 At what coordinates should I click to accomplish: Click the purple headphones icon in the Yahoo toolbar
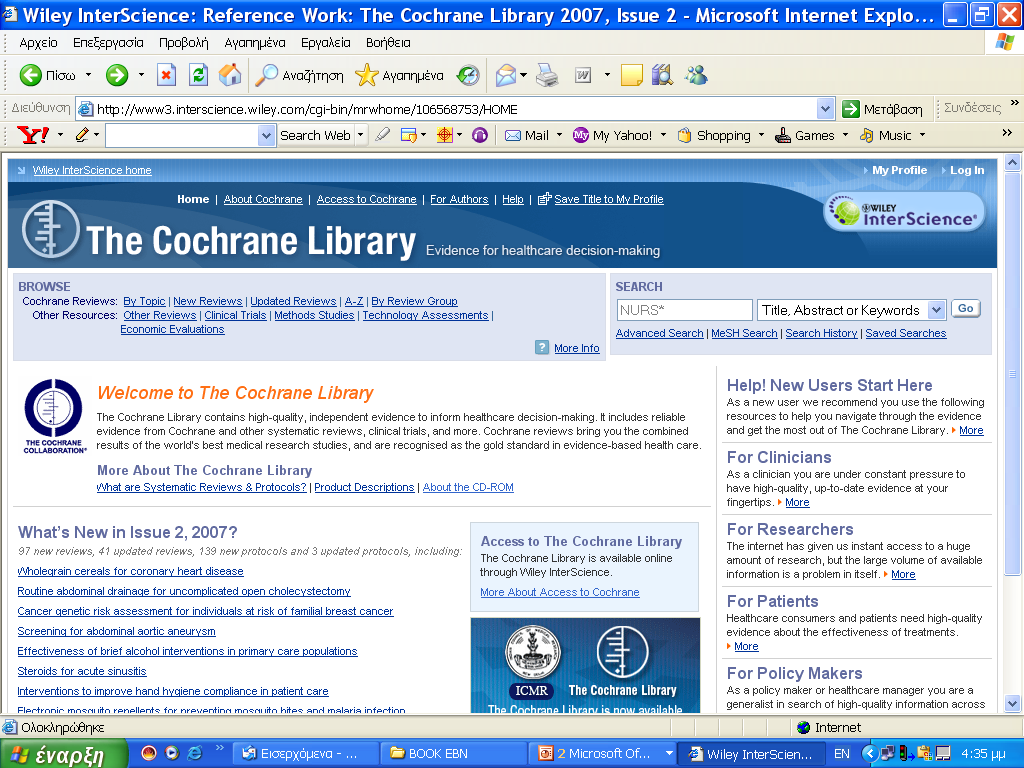point(480,135)
